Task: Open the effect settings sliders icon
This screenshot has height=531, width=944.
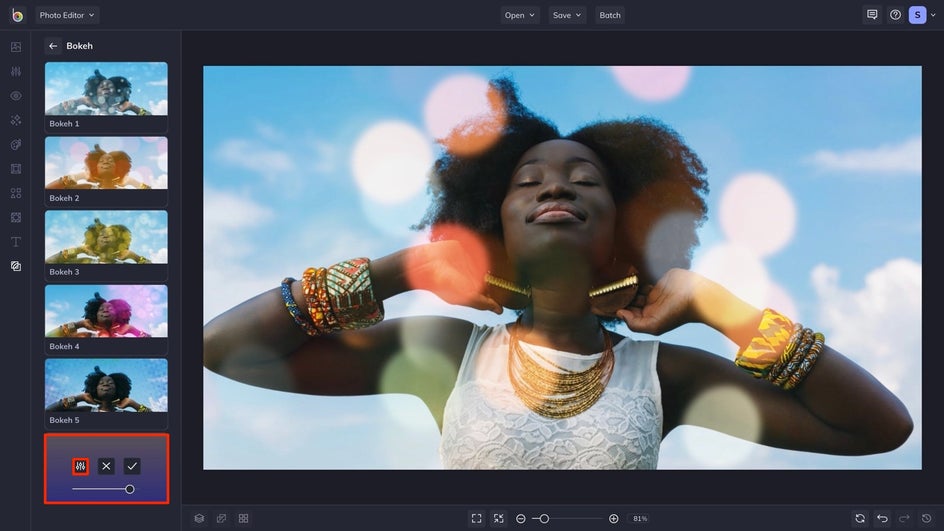Action: 80,466
